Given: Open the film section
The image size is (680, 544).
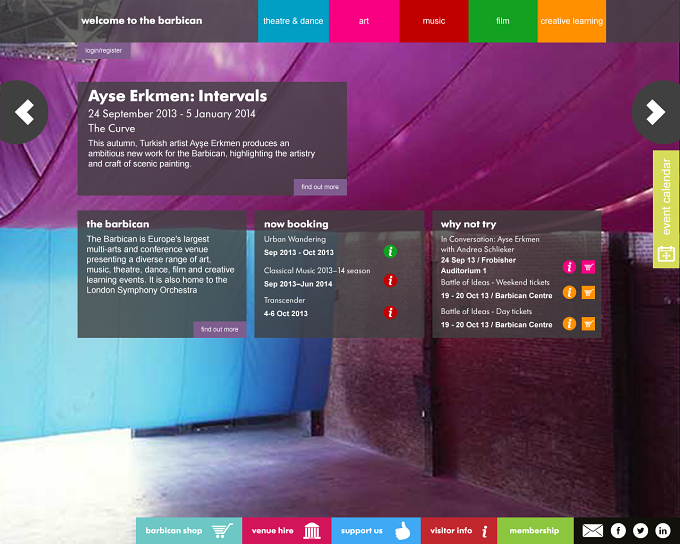Looking at the screenshot, I should tap(503, 21).
